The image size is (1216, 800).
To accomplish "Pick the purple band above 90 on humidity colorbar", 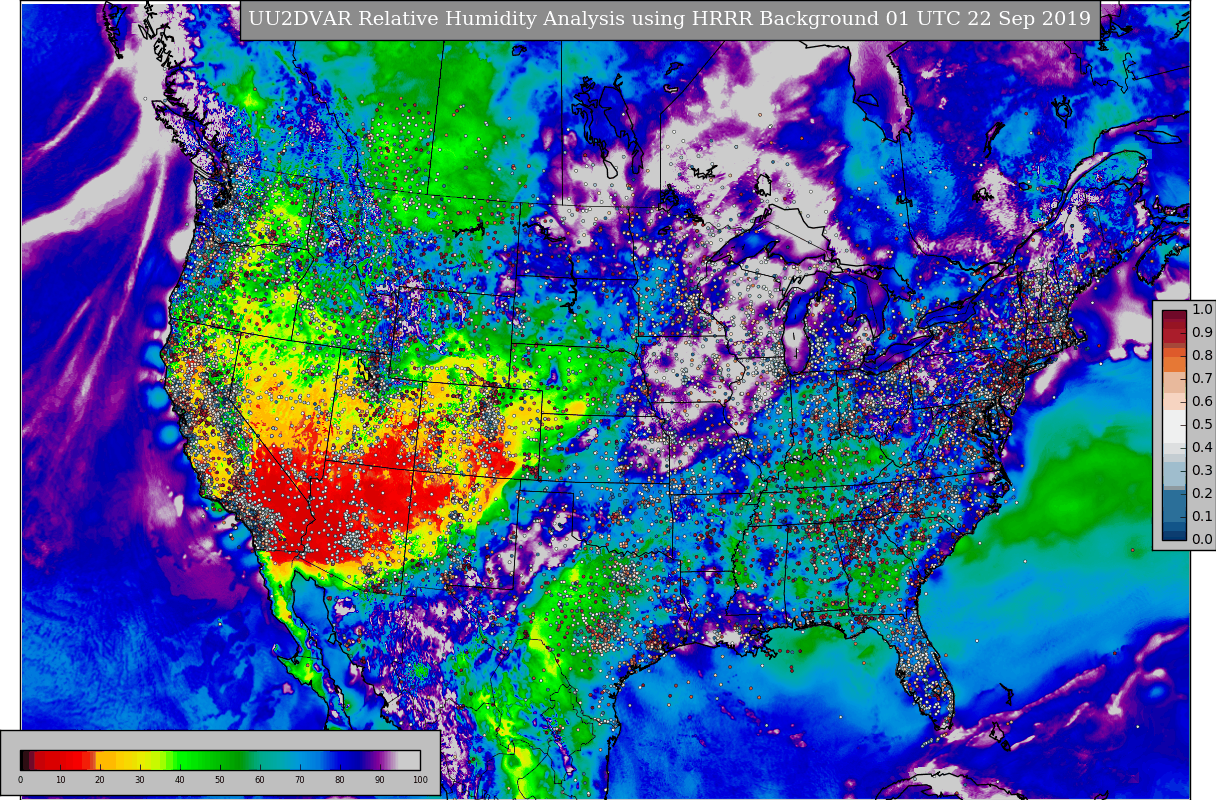I will point(380,759).
